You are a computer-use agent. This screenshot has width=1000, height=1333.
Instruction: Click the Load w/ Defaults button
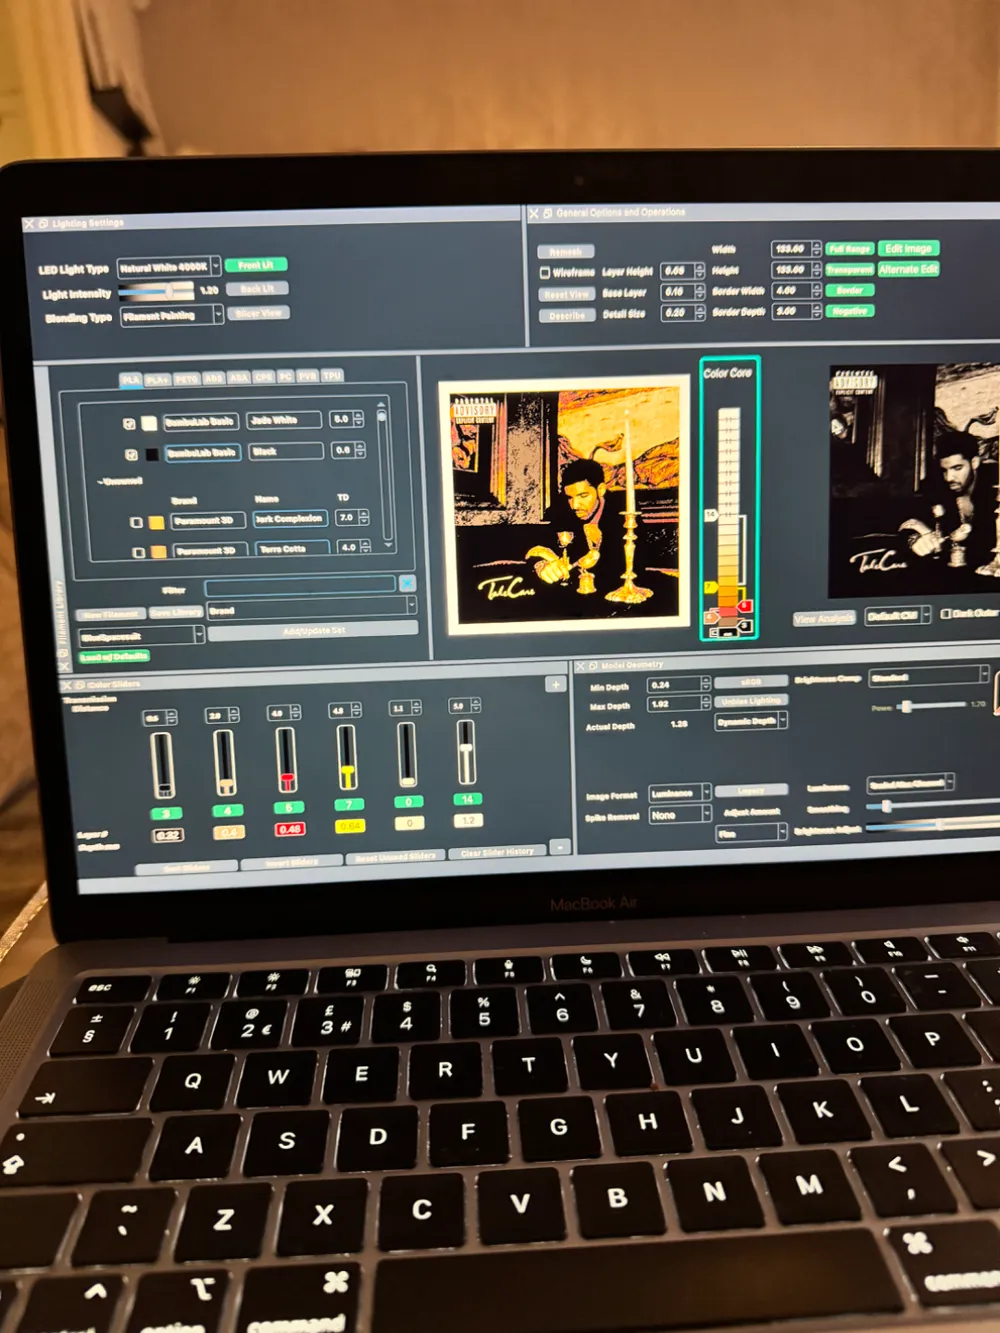(x=114, y=656)
